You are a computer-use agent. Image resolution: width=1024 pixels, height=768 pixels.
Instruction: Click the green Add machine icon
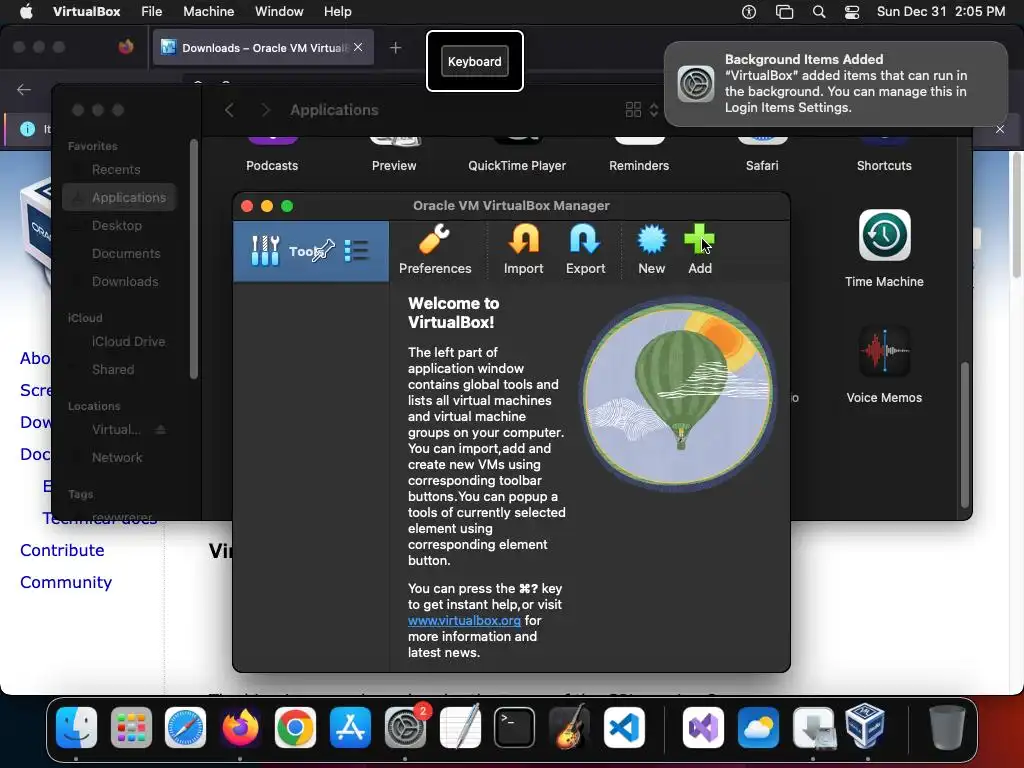[x=699, y=249]
